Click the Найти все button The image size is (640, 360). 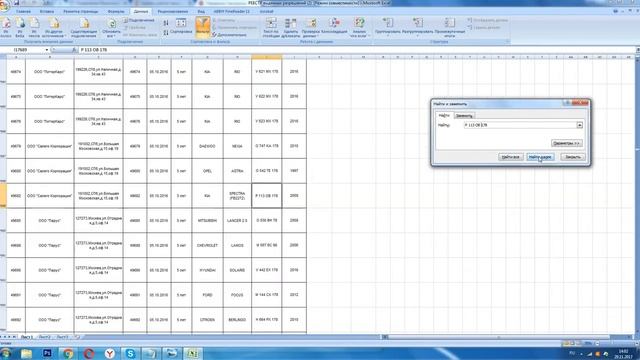click(x=511, y=157)
